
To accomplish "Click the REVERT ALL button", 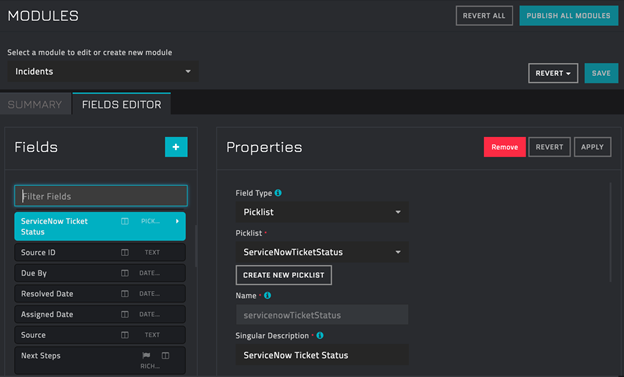I will [484, 16].
